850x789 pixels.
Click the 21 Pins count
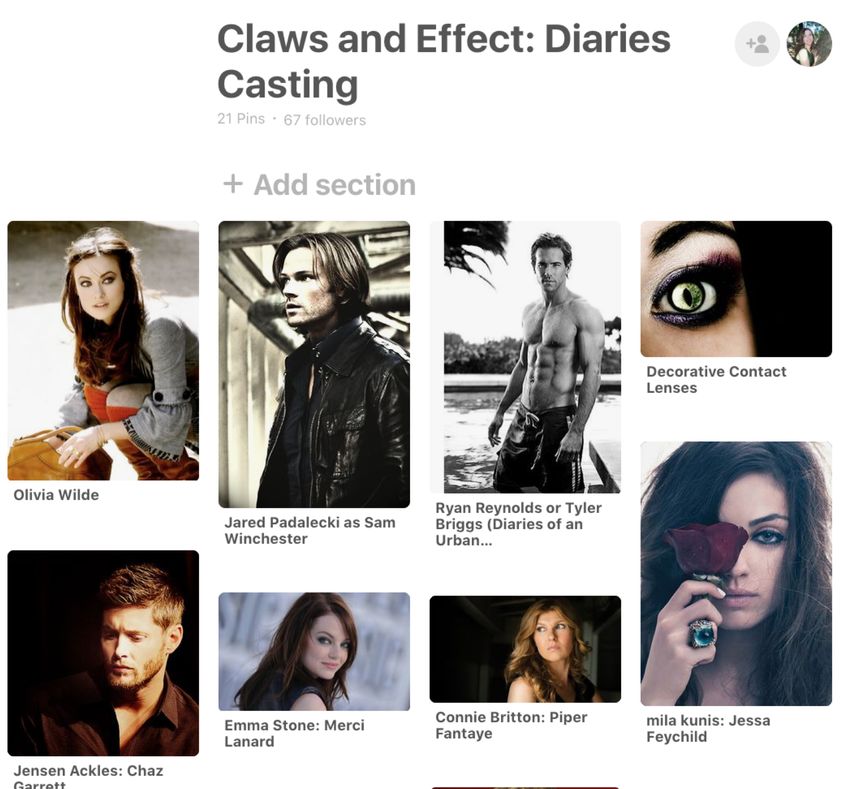click(241, 119)
